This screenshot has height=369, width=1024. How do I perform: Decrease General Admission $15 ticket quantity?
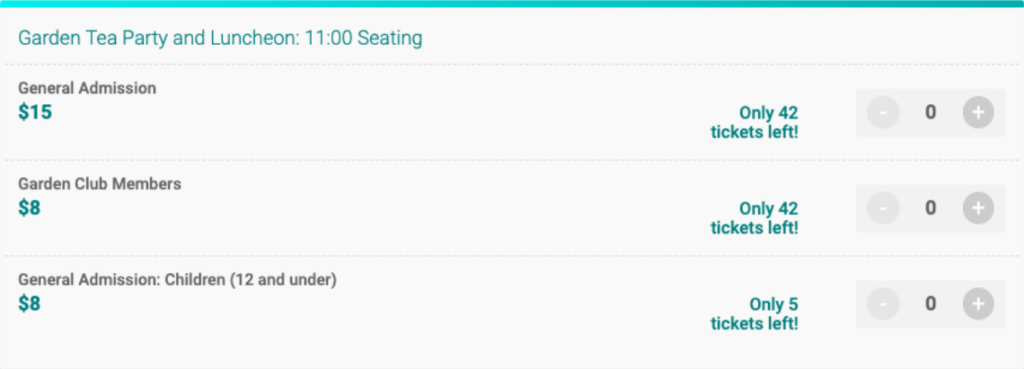coord(883,112)
